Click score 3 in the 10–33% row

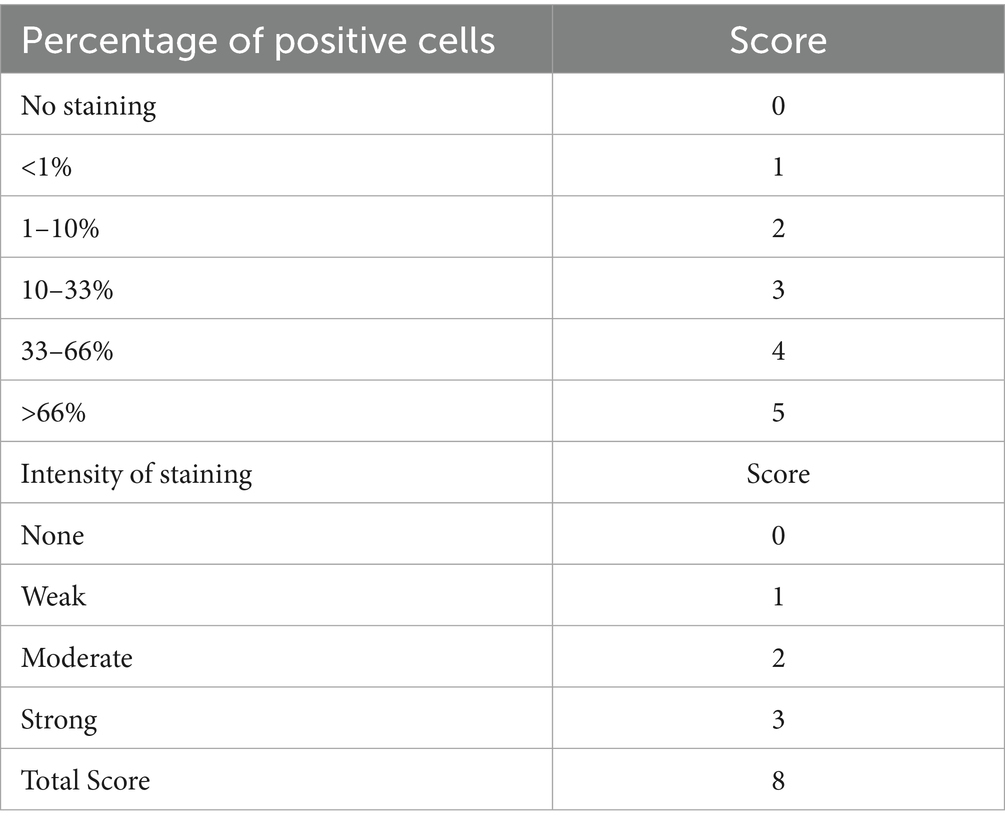(778, 291)
